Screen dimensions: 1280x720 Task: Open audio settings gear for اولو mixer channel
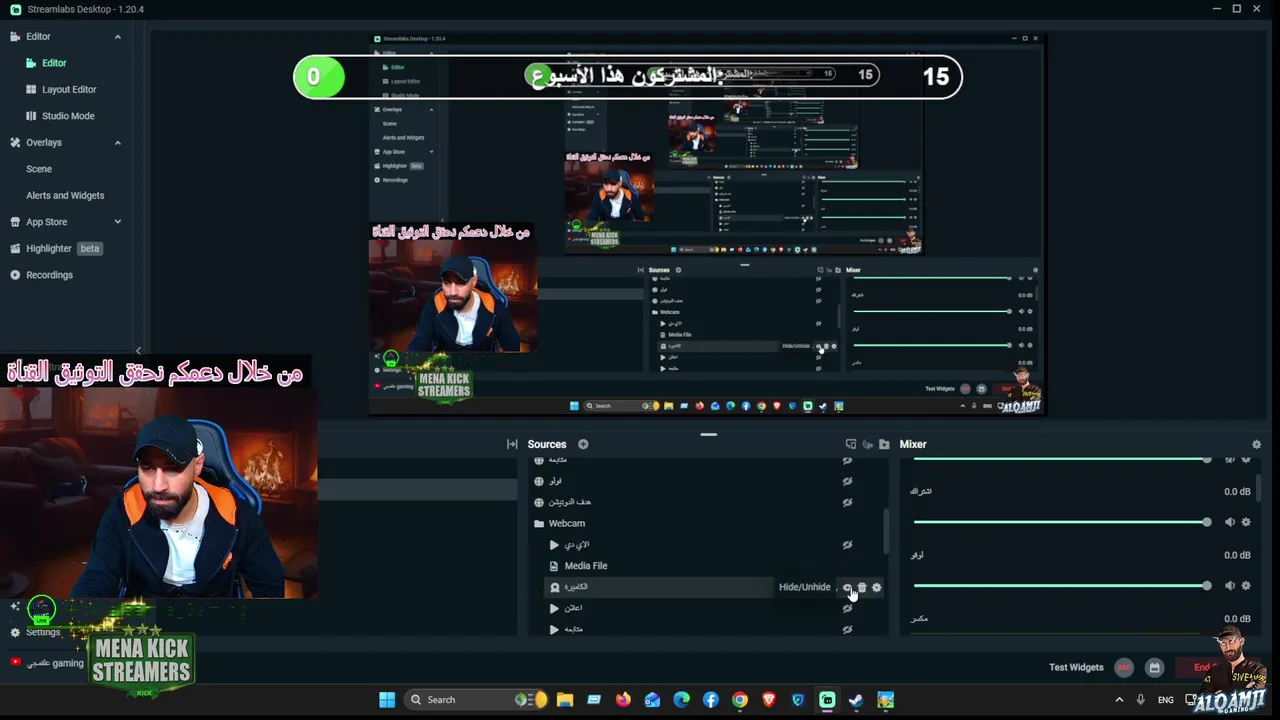pos(1246,586)
